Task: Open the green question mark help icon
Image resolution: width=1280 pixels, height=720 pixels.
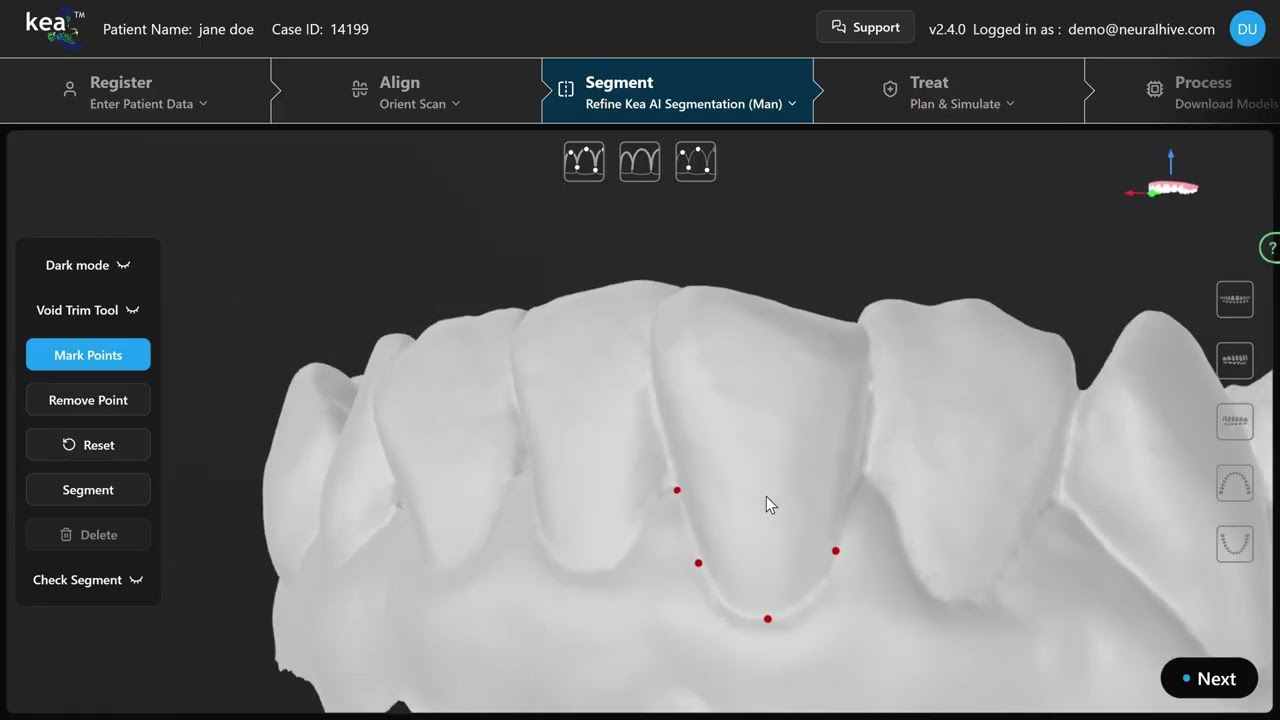Action: (1271, 248)
